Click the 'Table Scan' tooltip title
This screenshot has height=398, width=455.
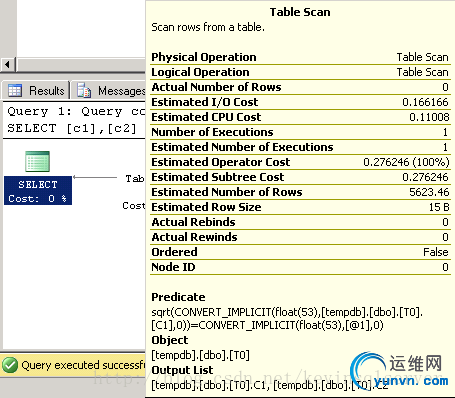(x=300, y=12)
